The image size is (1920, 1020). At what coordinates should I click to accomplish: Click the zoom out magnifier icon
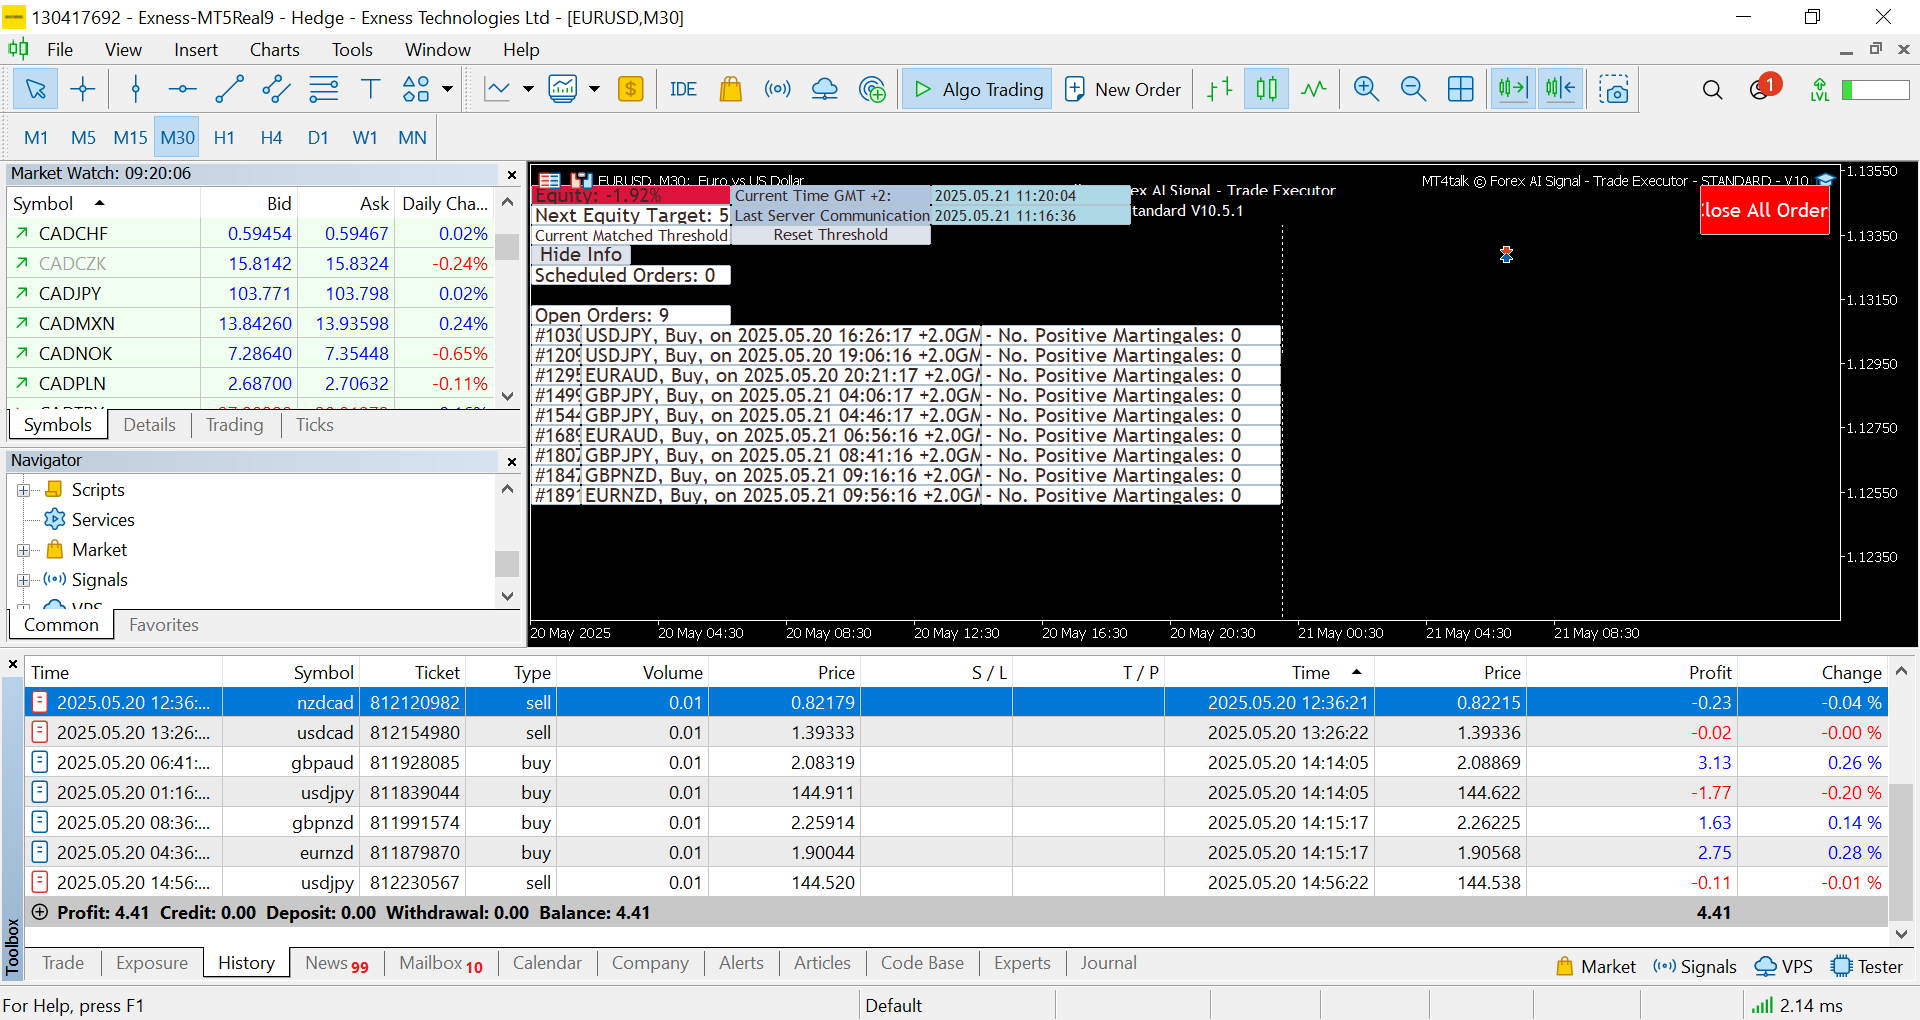(1413, 90)
